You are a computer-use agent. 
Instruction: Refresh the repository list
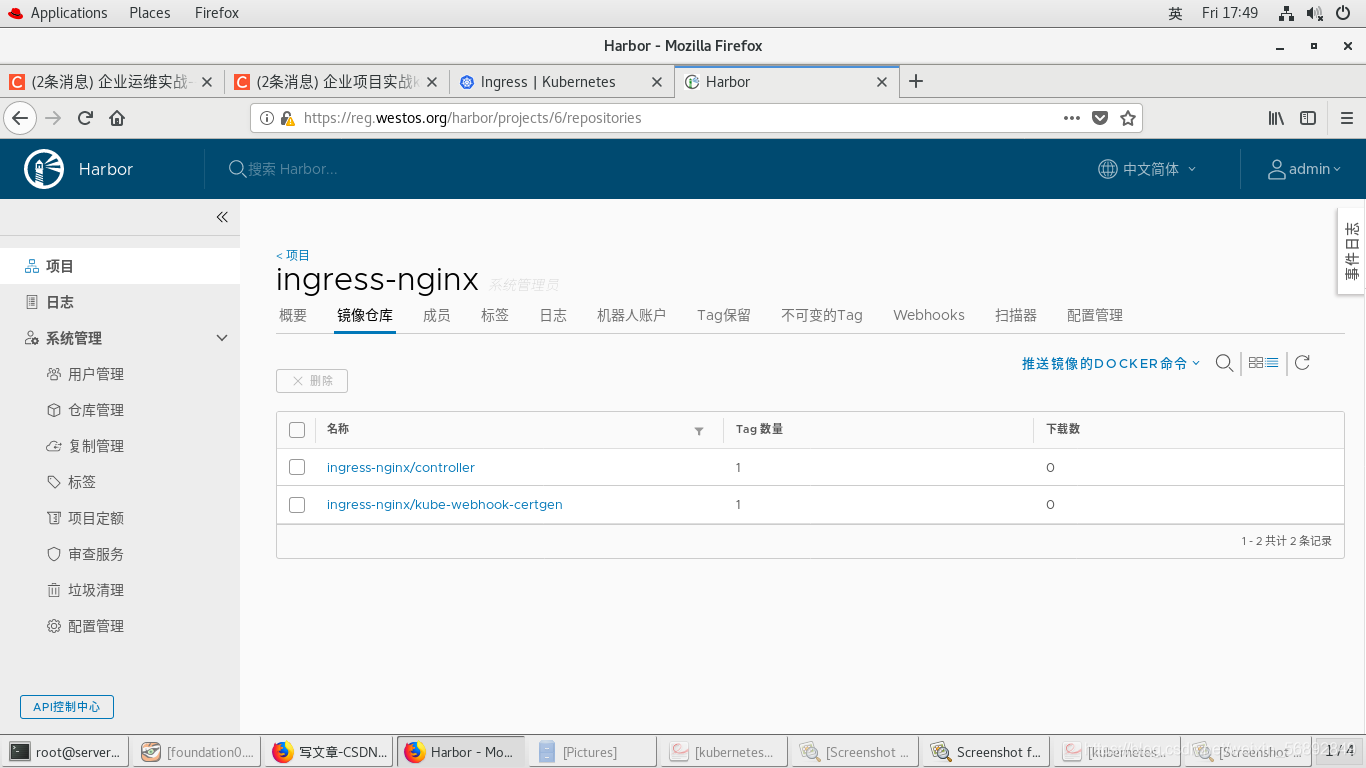click(x=1302, y=363)
